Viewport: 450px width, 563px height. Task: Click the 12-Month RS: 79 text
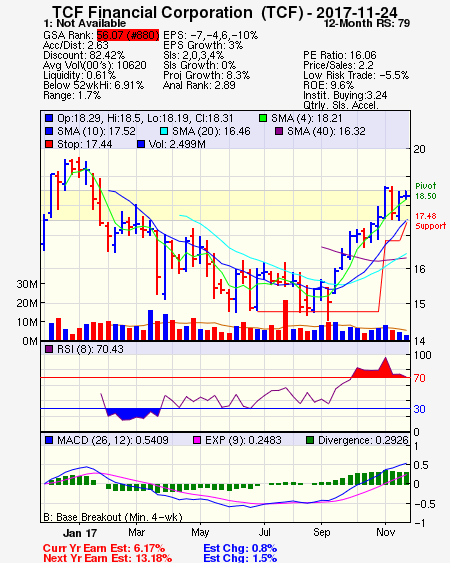pyautogui.click(x=367, y=23)
